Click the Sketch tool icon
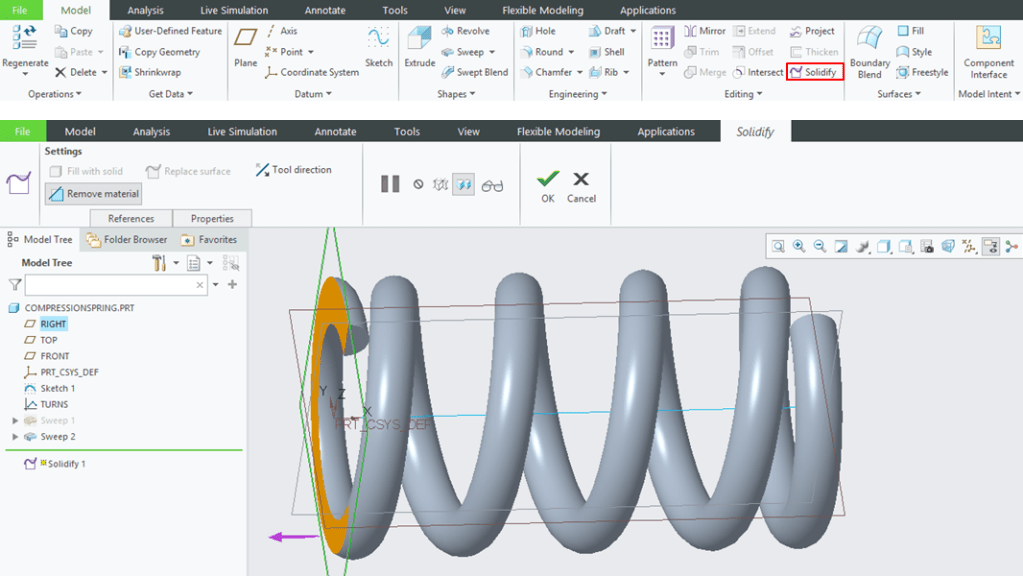The image size is (1023, 576). coord(378,47)
